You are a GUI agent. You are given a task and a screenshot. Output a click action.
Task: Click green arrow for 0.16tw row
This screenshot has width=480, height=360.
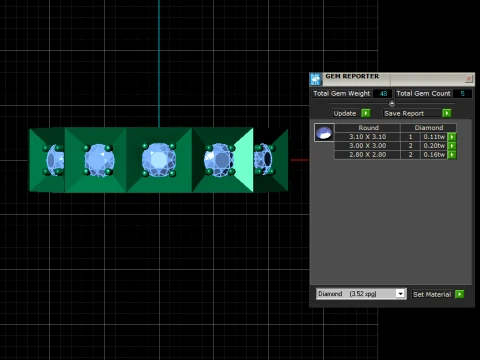click(x=452, y=155)
